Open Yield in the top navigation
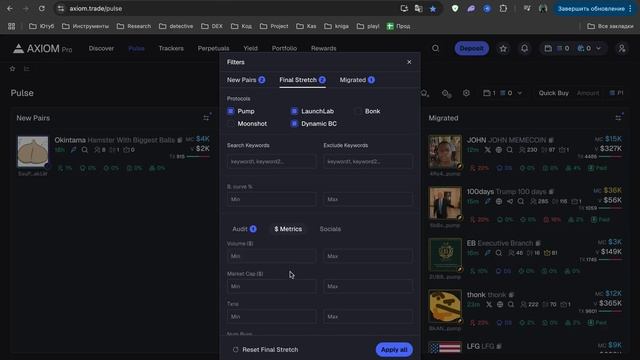The height and width of the screenshot is (360, 640). coord(251,48)
